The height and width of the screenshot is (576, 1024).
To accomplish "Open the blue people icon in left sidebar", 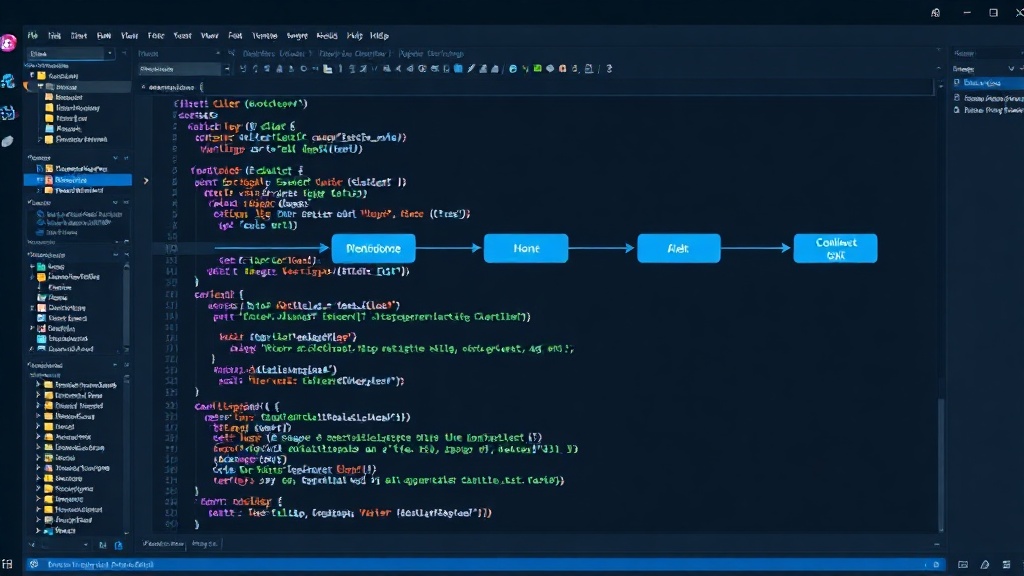I will tap(8, 81).
